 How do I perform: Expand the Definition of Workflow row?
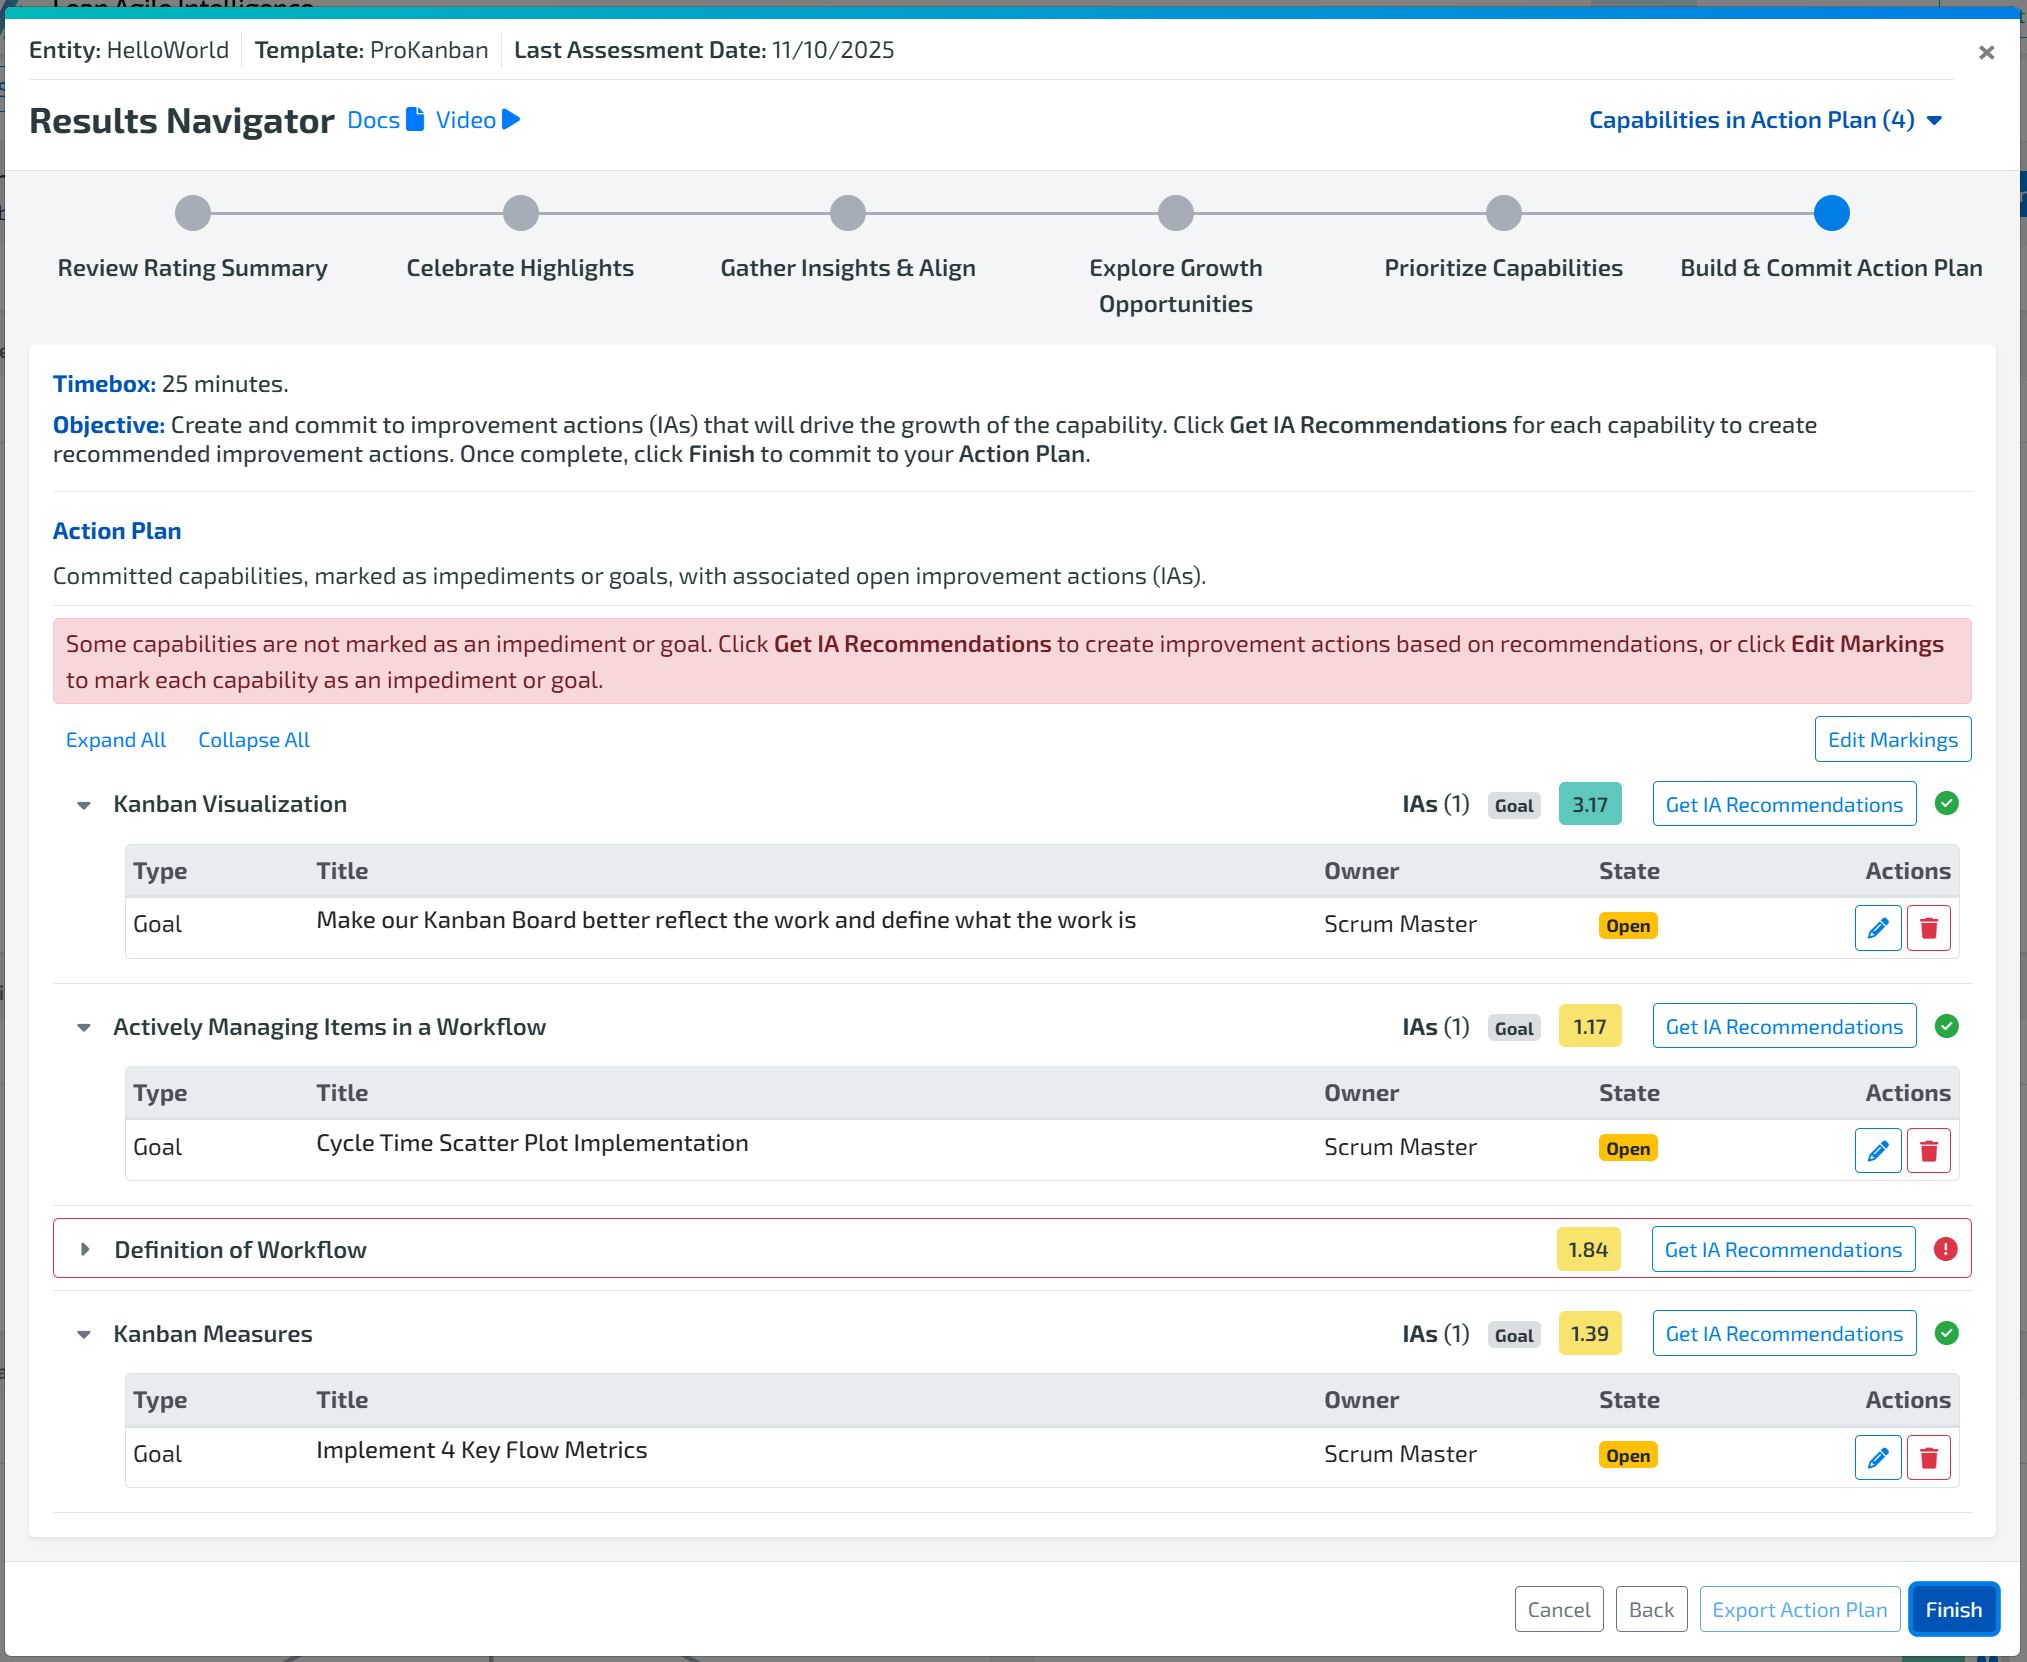point(85,1250)
